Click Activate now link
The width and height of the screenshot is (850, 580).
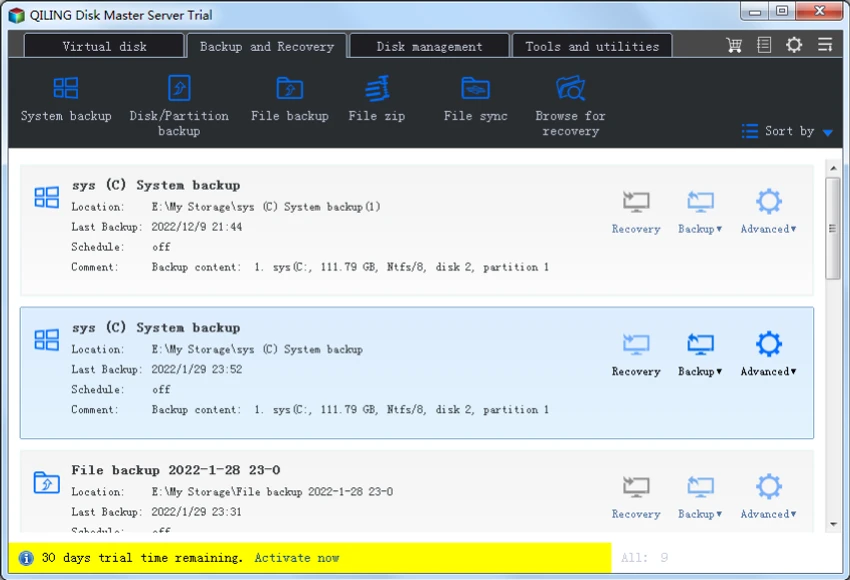tap(297, 558)
